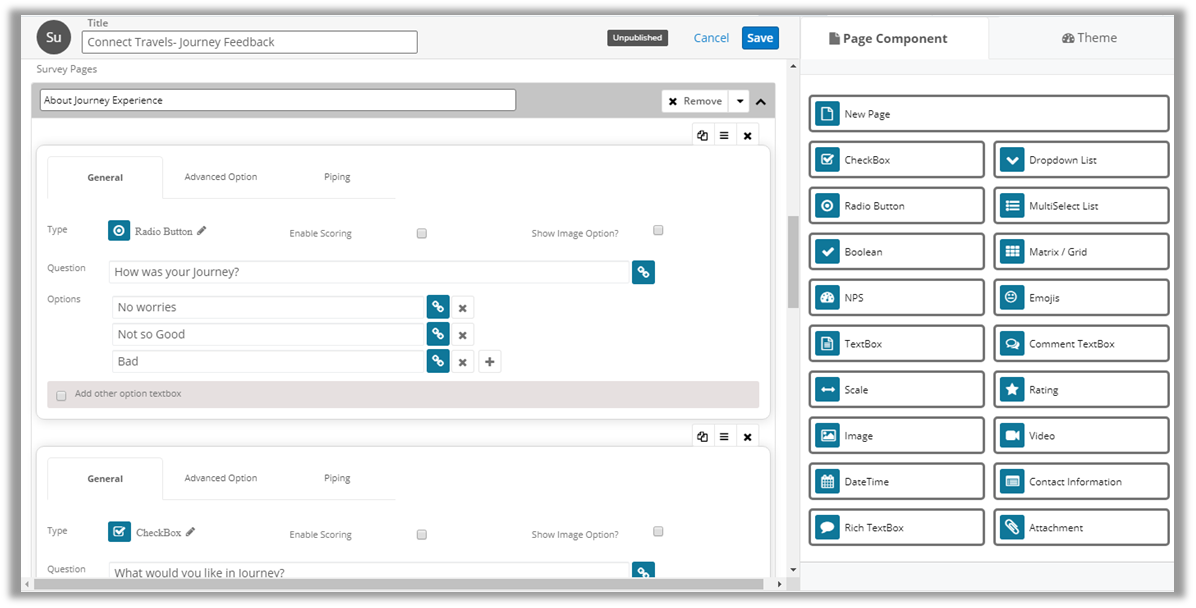Add an NPS component to the survey
This screenshot has width=1196, height=608.
click(896, 298)
